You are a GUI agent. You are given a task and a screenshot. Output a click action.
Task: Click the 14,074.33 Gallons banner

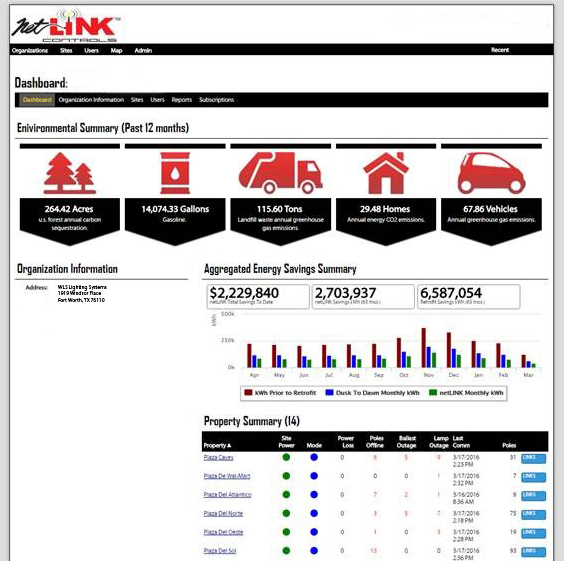point(175,221)
